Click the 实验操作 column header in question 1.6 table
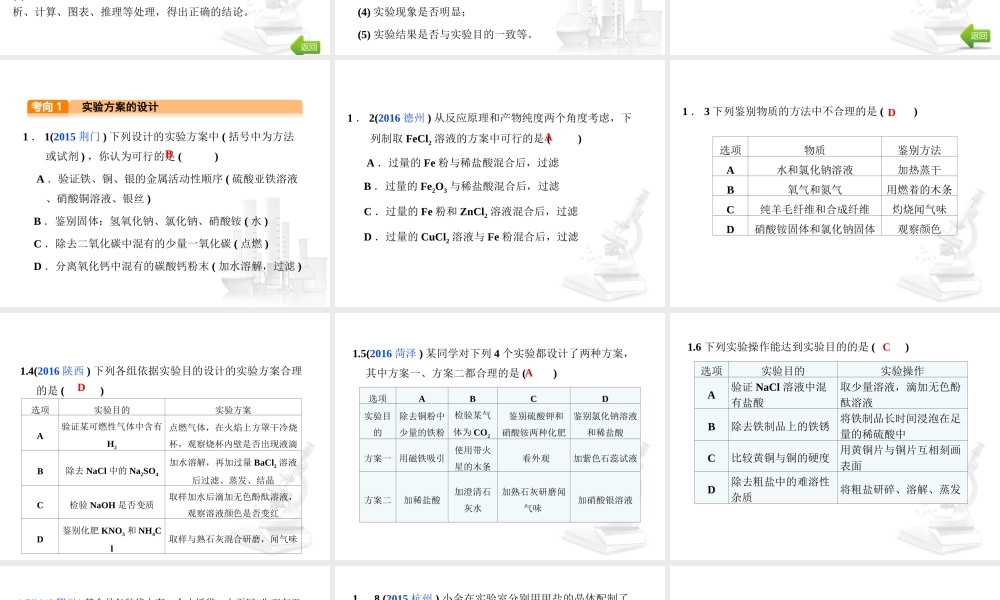This screenshot has height=600, width=1000. [902, 370]
